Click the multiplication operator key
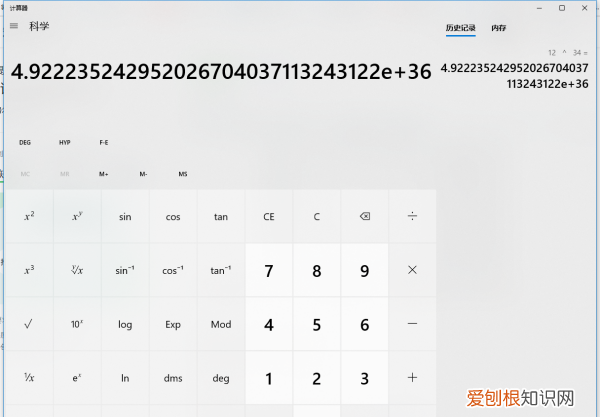Viewport: 600px width, 417px height. (x=412, y=270)
